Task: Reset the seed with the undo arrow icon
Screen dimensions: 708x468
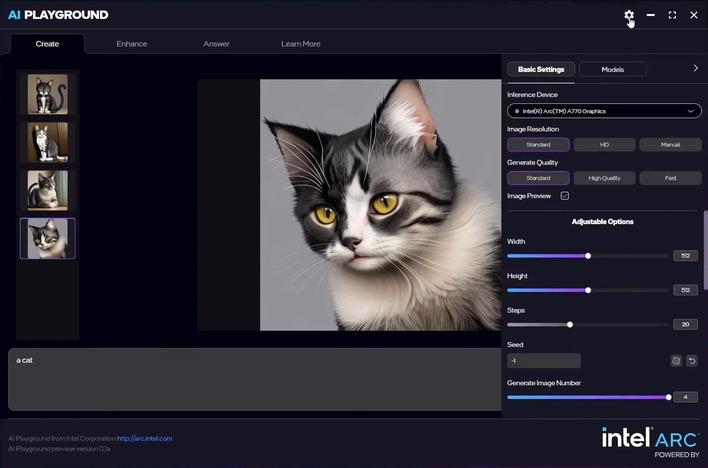Action: coord(692,360)
